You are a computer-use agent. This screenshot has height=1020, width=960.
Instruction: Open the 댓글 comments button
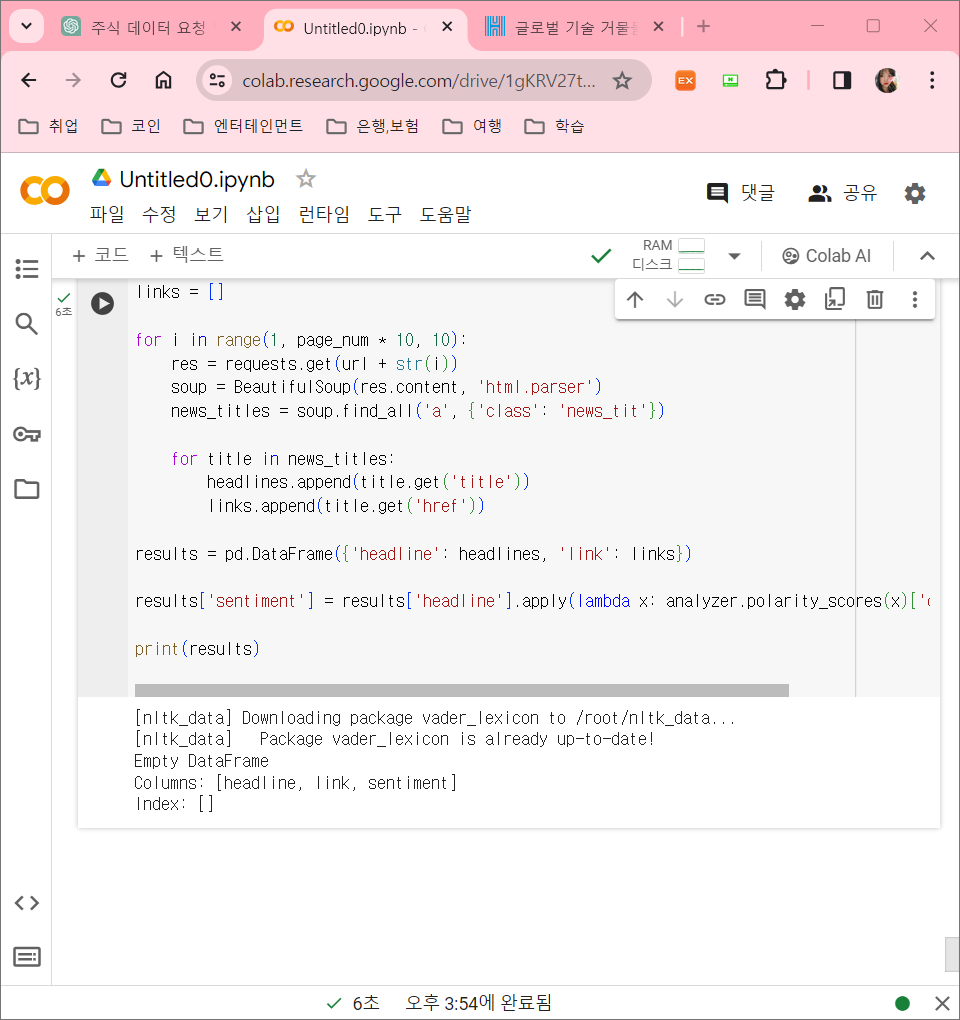(x=740, y=193)
